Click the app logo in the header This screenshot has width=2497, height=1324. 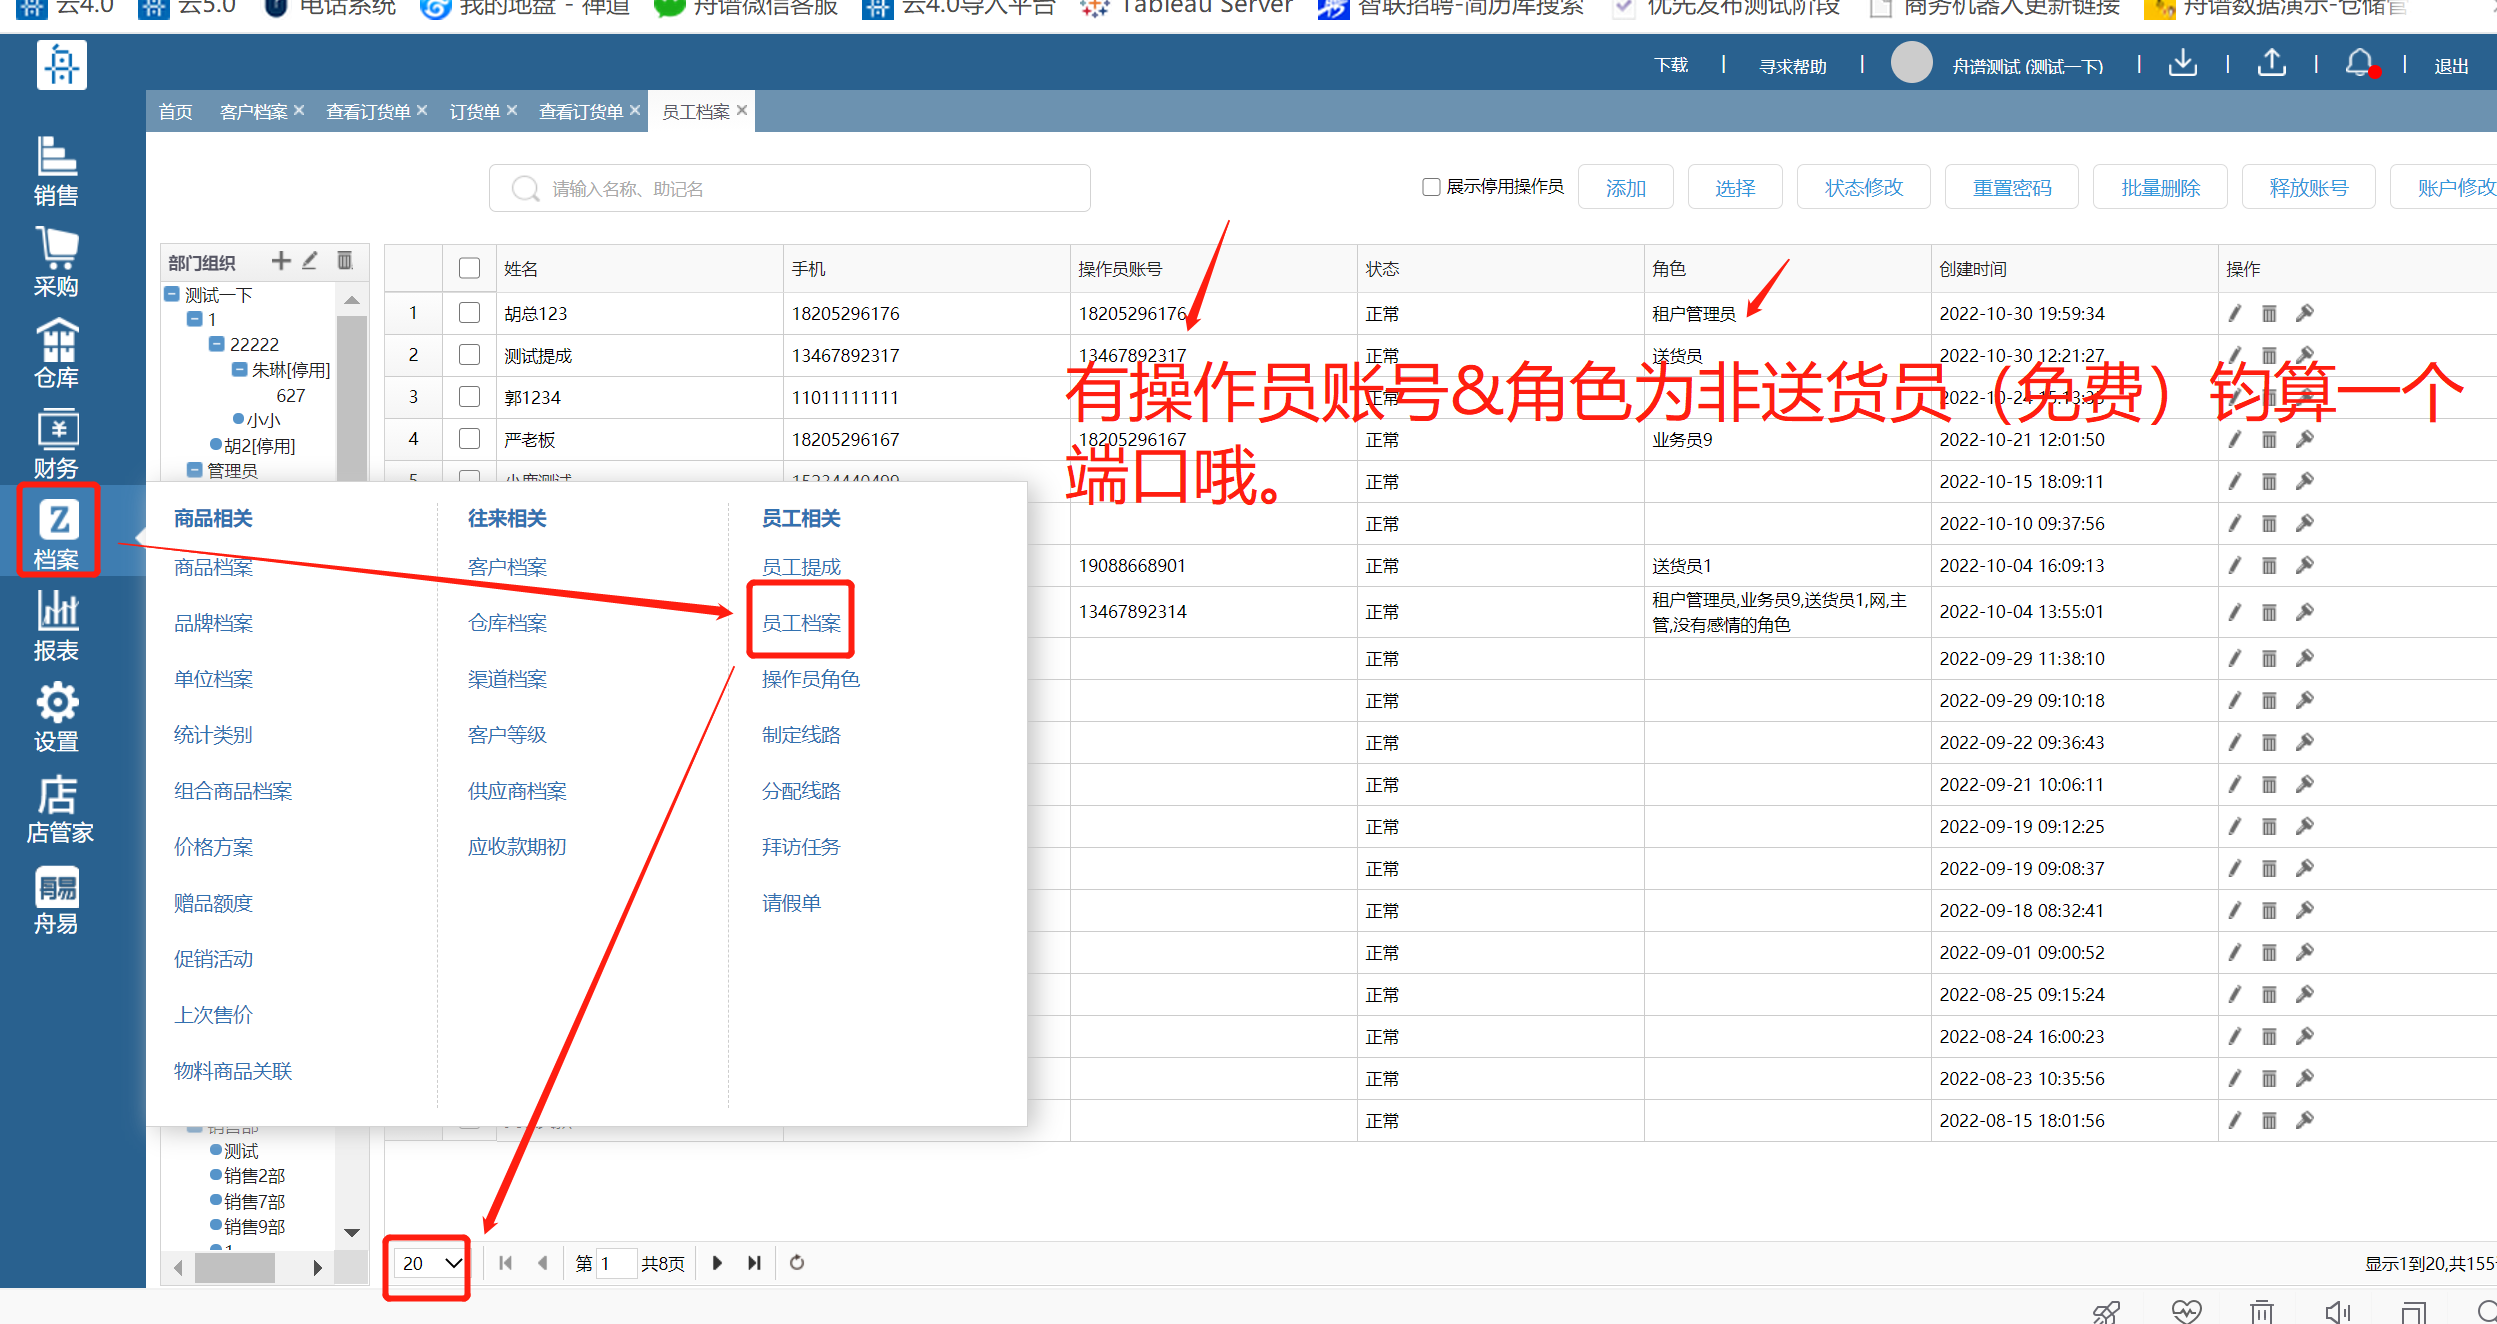(x=62, y=65)
